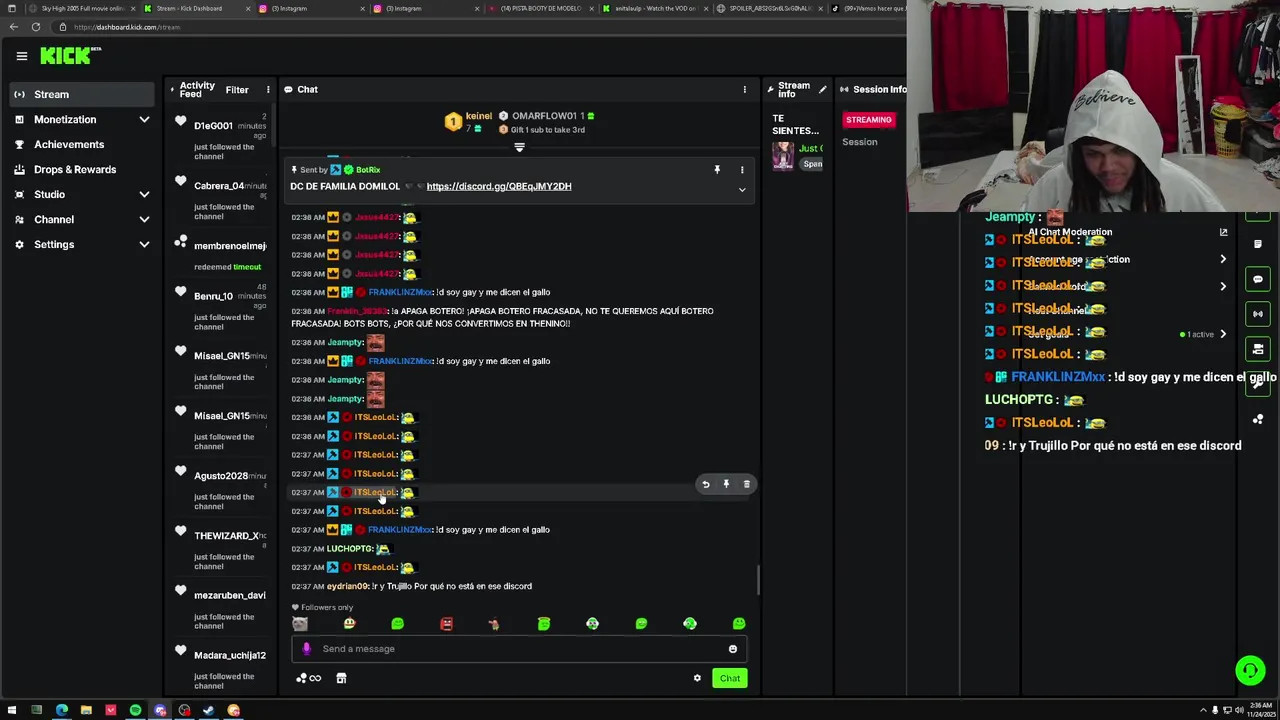Reply to the hovered ITSLeoLoL message

[x=705, y=484]
